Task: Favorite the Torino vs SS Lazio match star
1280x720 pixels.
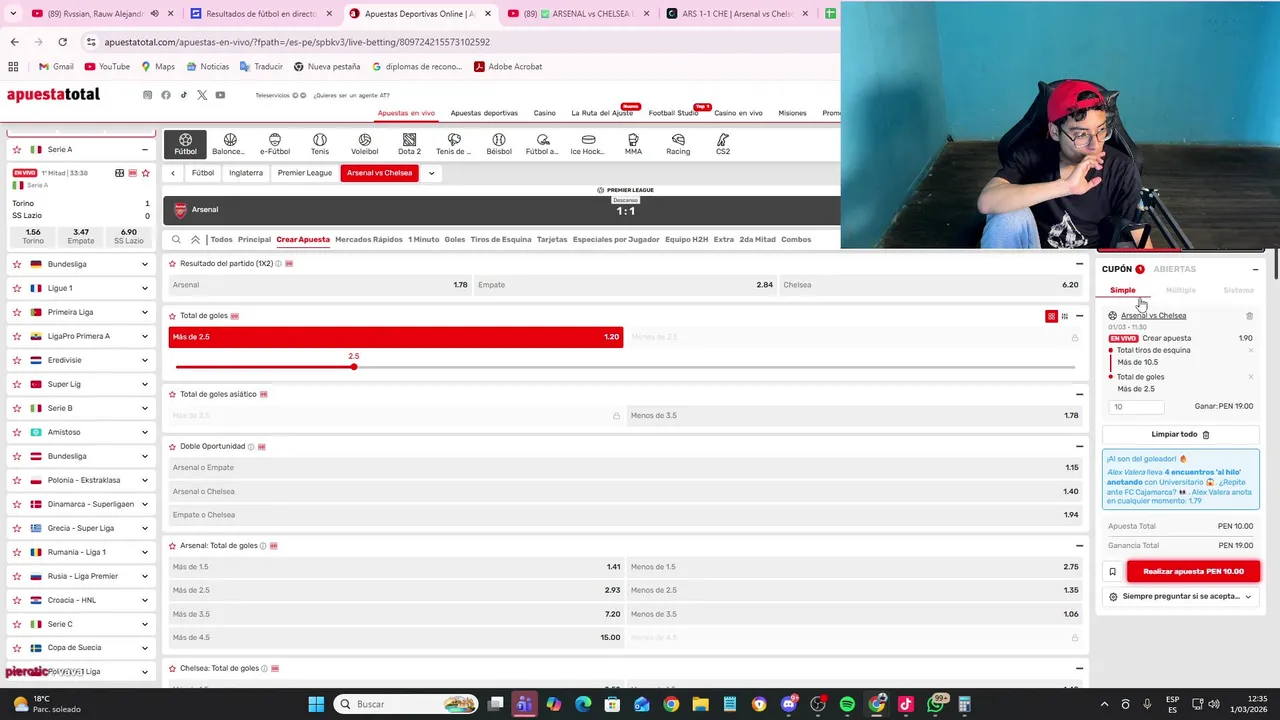Action: tap(145, 173)
